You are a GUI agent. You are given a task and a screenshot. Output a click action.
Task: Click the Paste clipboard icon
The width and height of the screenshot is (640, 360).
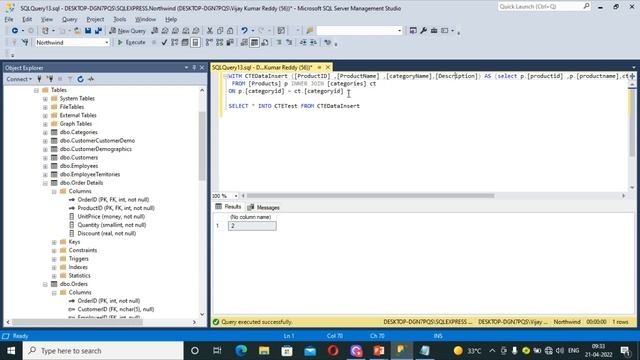[230, 31]
